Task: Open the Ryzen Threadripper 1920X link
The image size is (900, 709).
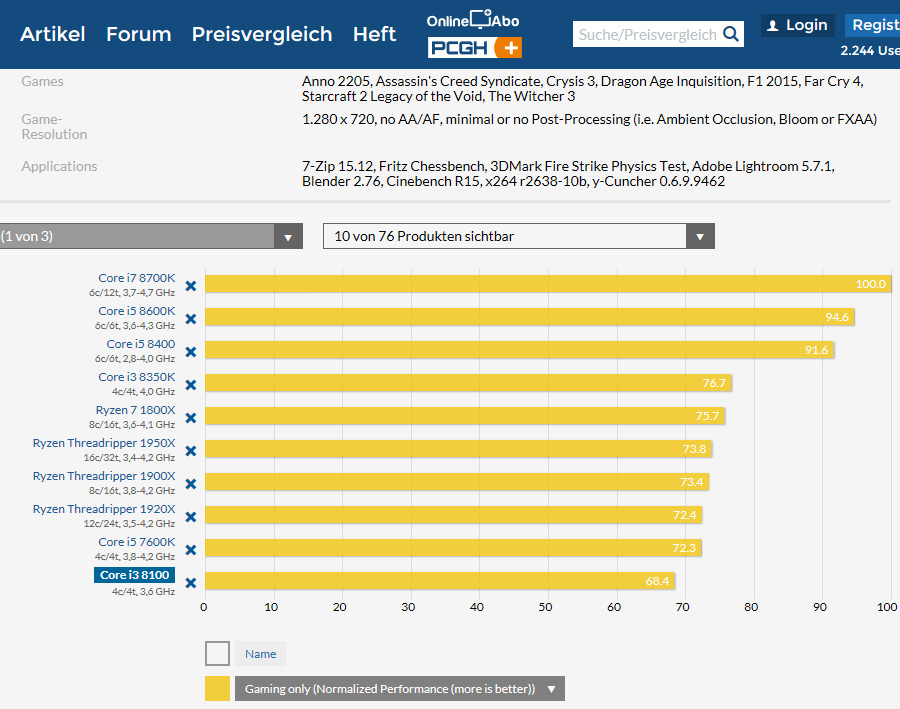Action: click(104, 509)
